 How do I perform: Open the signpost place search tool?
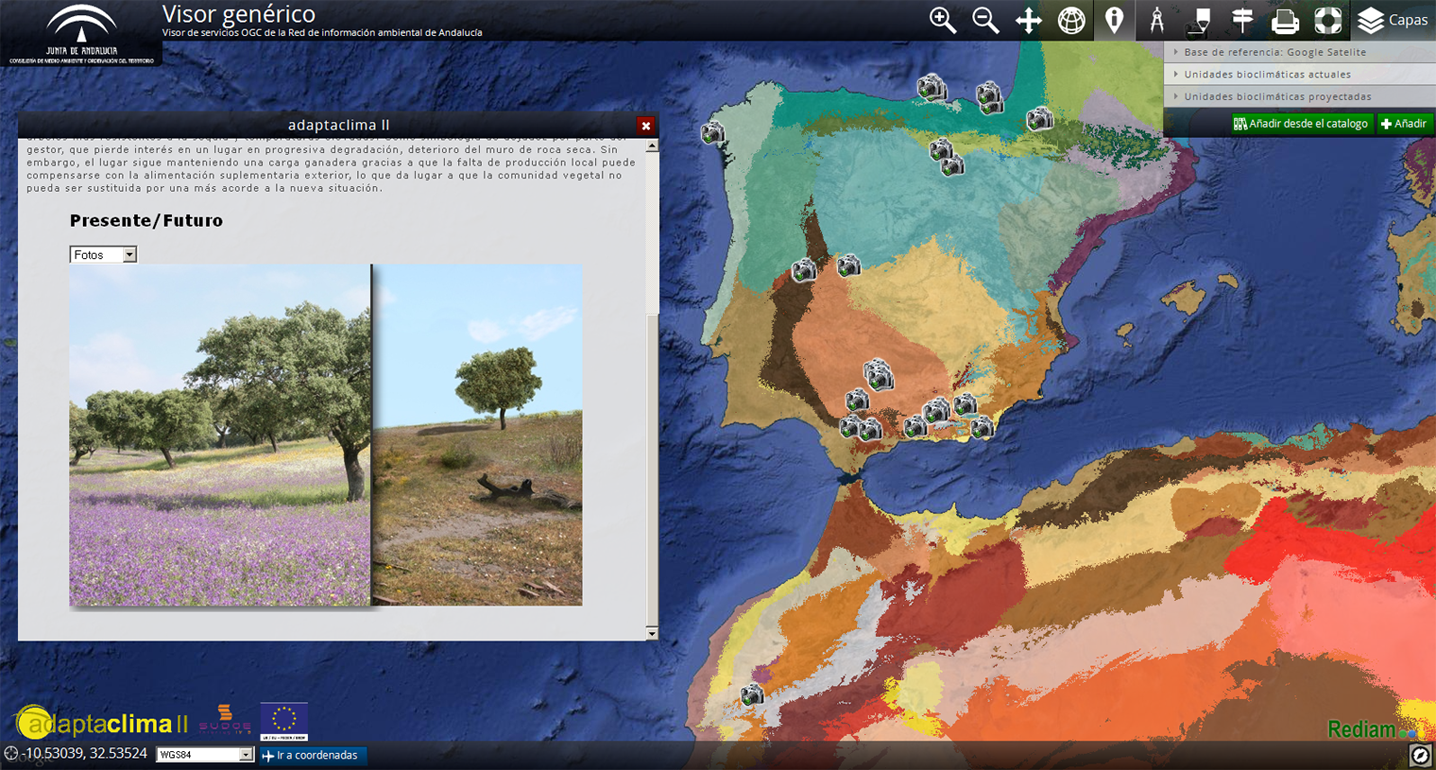tap(1242, 21)
